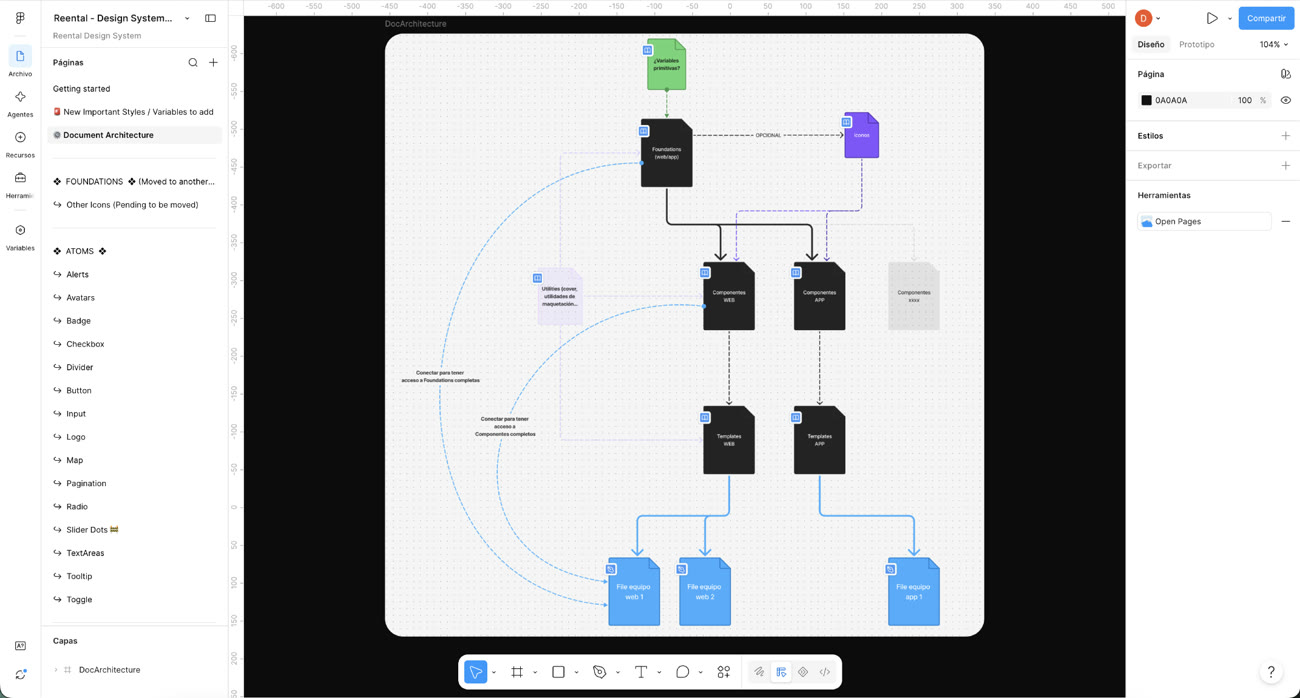Search pages with the magnifier icon

(x=193, y=62)
